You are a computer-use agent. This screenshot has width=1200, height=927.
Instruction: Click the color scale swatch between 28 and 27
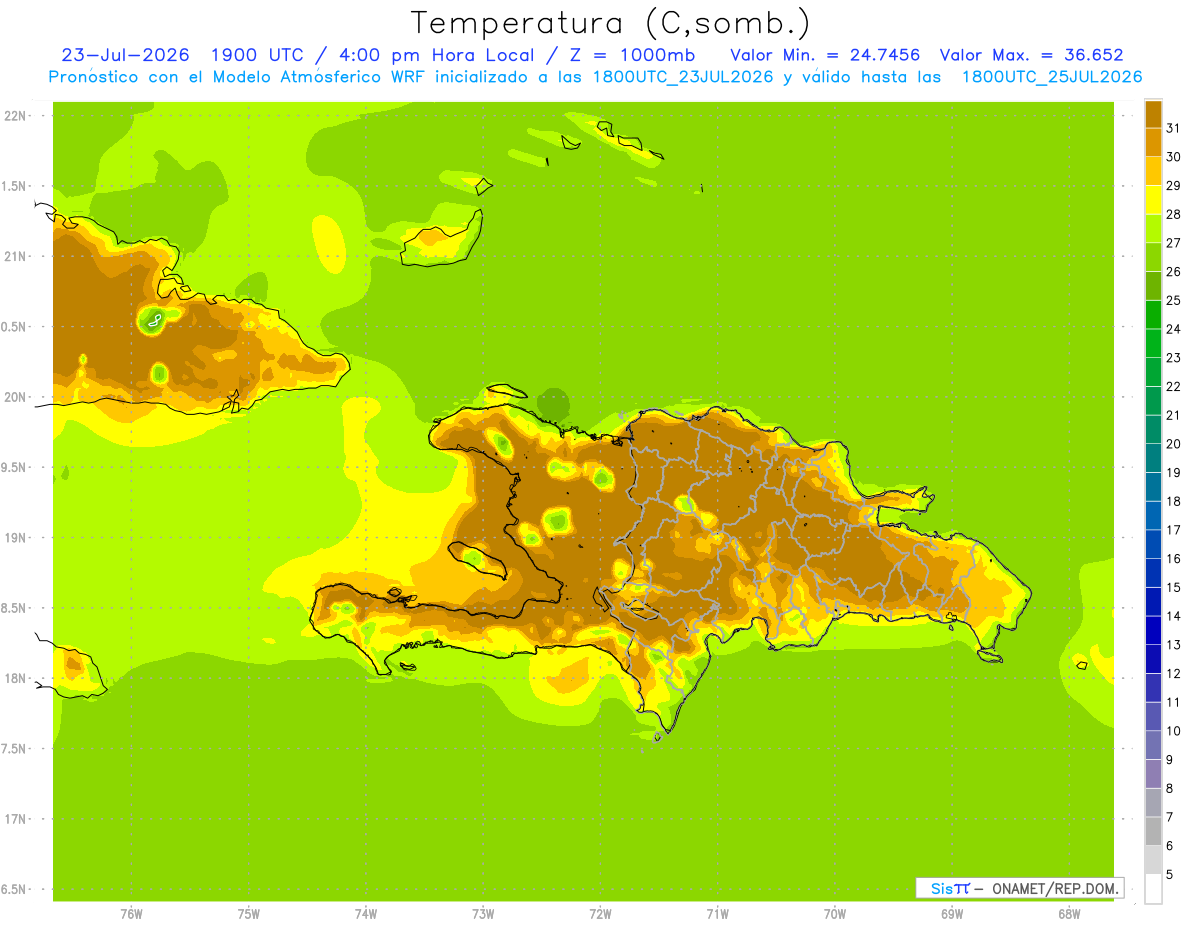(x=1153, y=228)
